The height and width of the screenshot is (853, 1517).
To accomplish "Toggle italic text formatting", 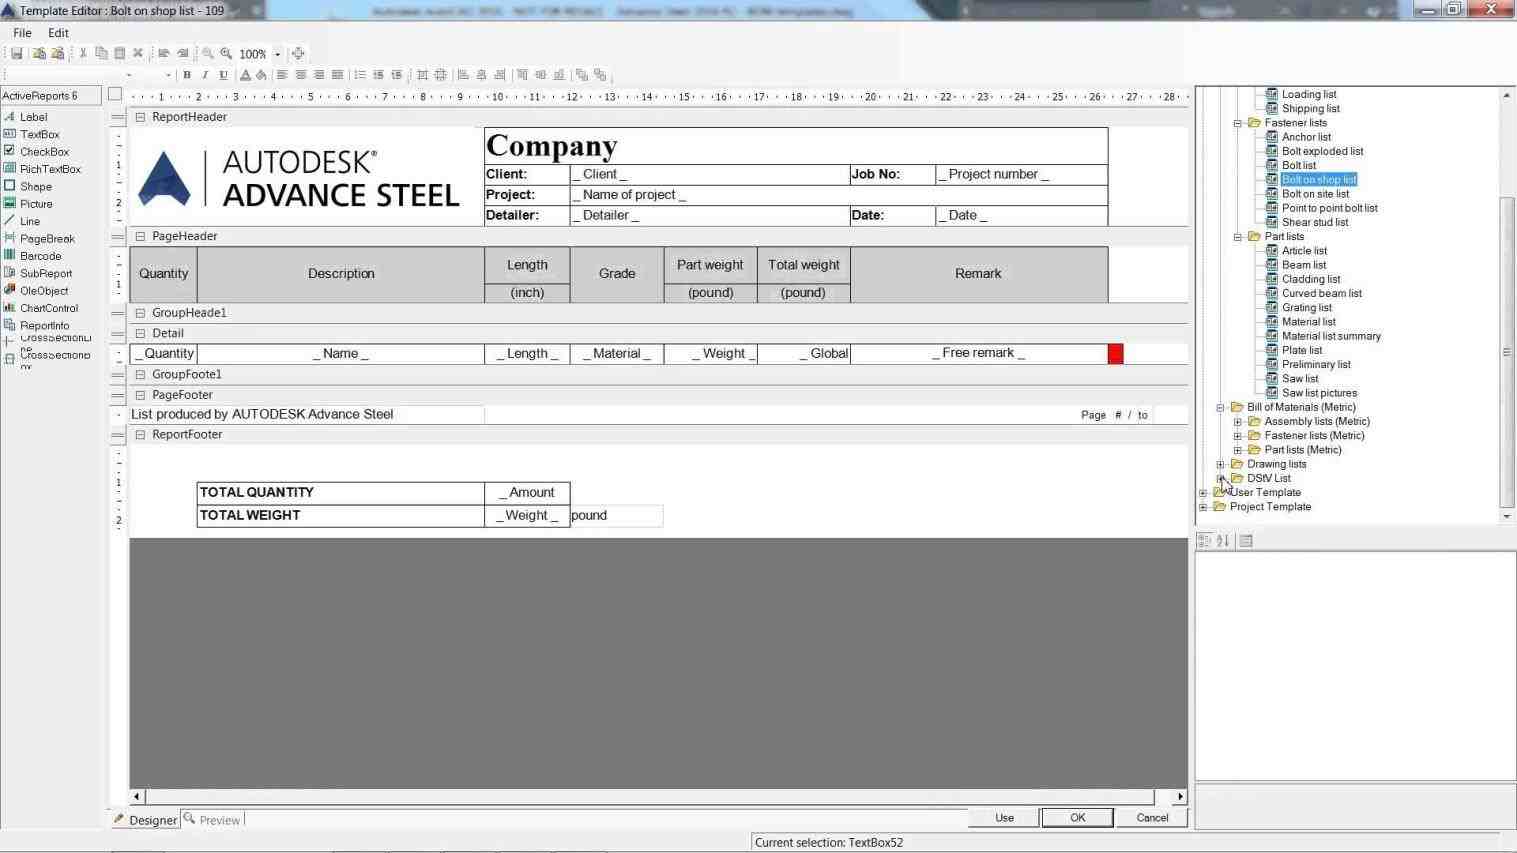I will pos(204,74).
